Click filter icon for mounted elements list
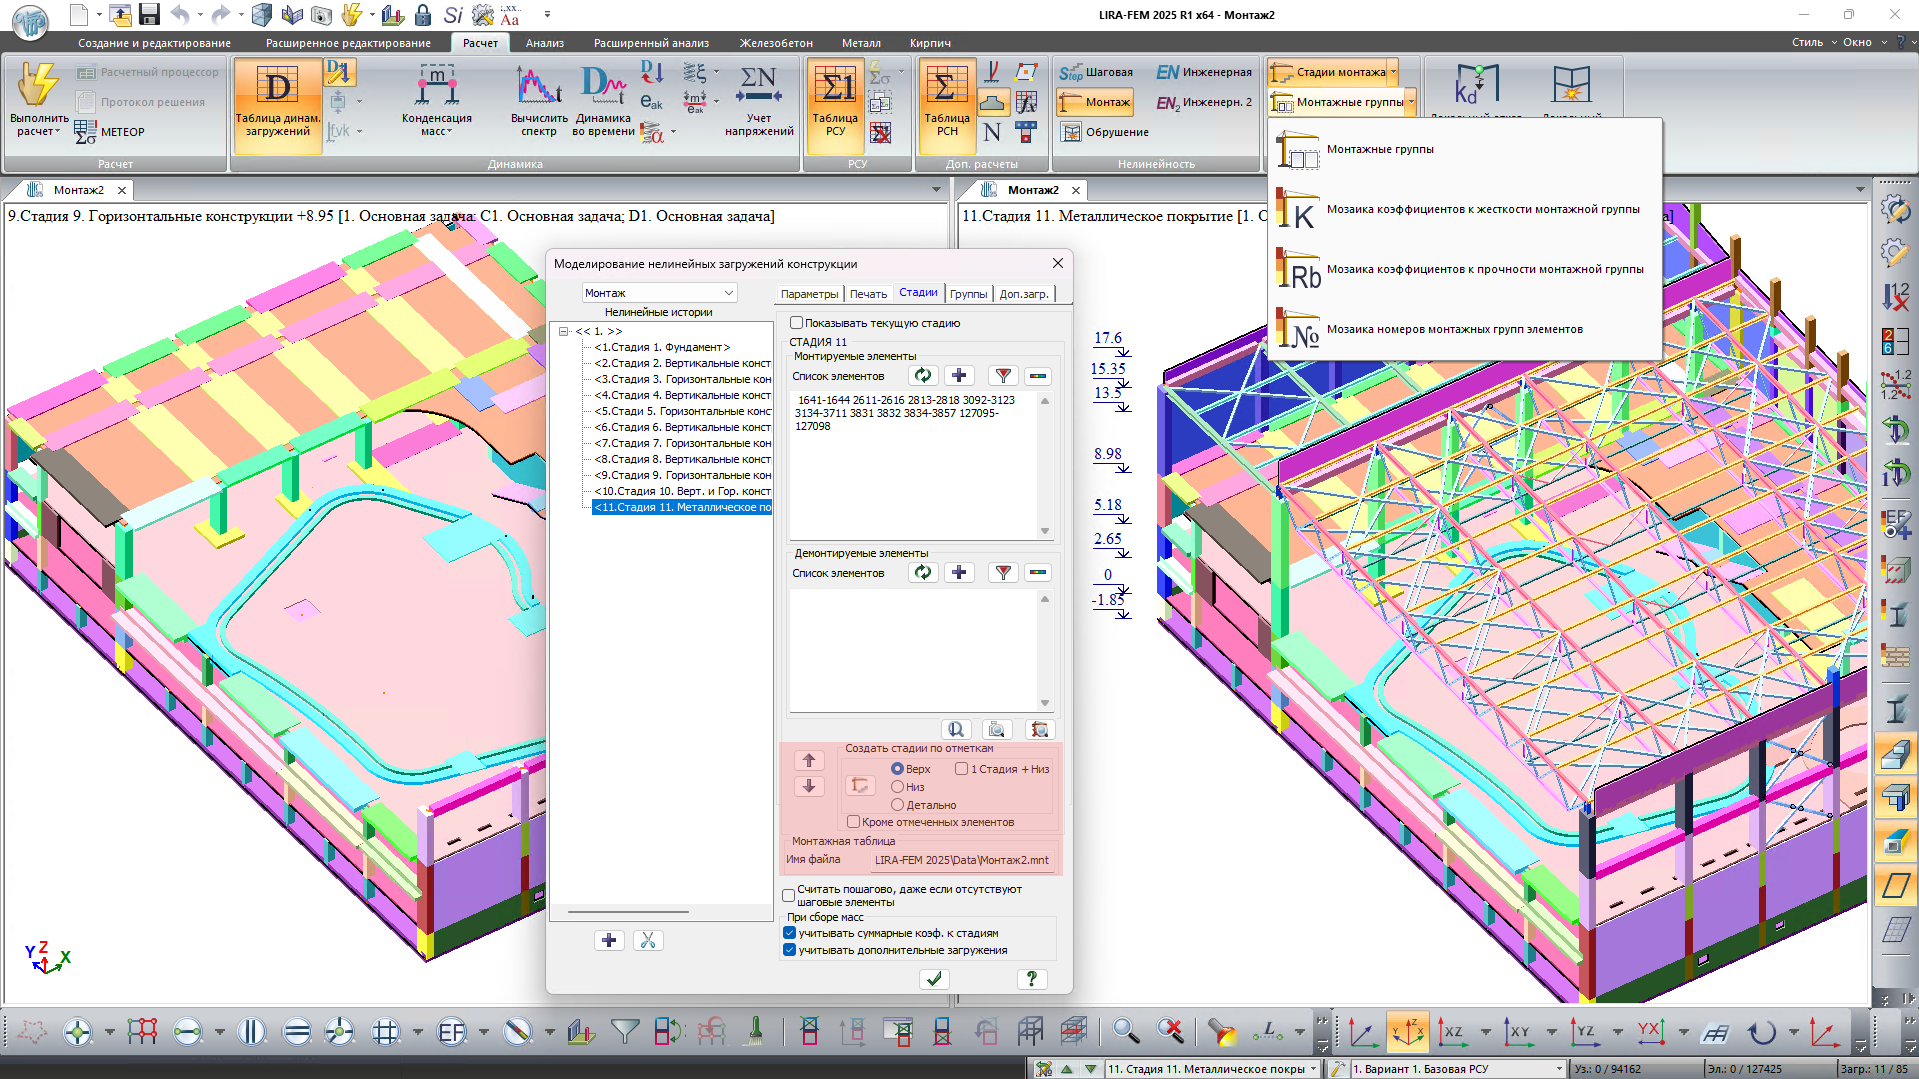1919x1079 pixels. (x=1002, y=376)
